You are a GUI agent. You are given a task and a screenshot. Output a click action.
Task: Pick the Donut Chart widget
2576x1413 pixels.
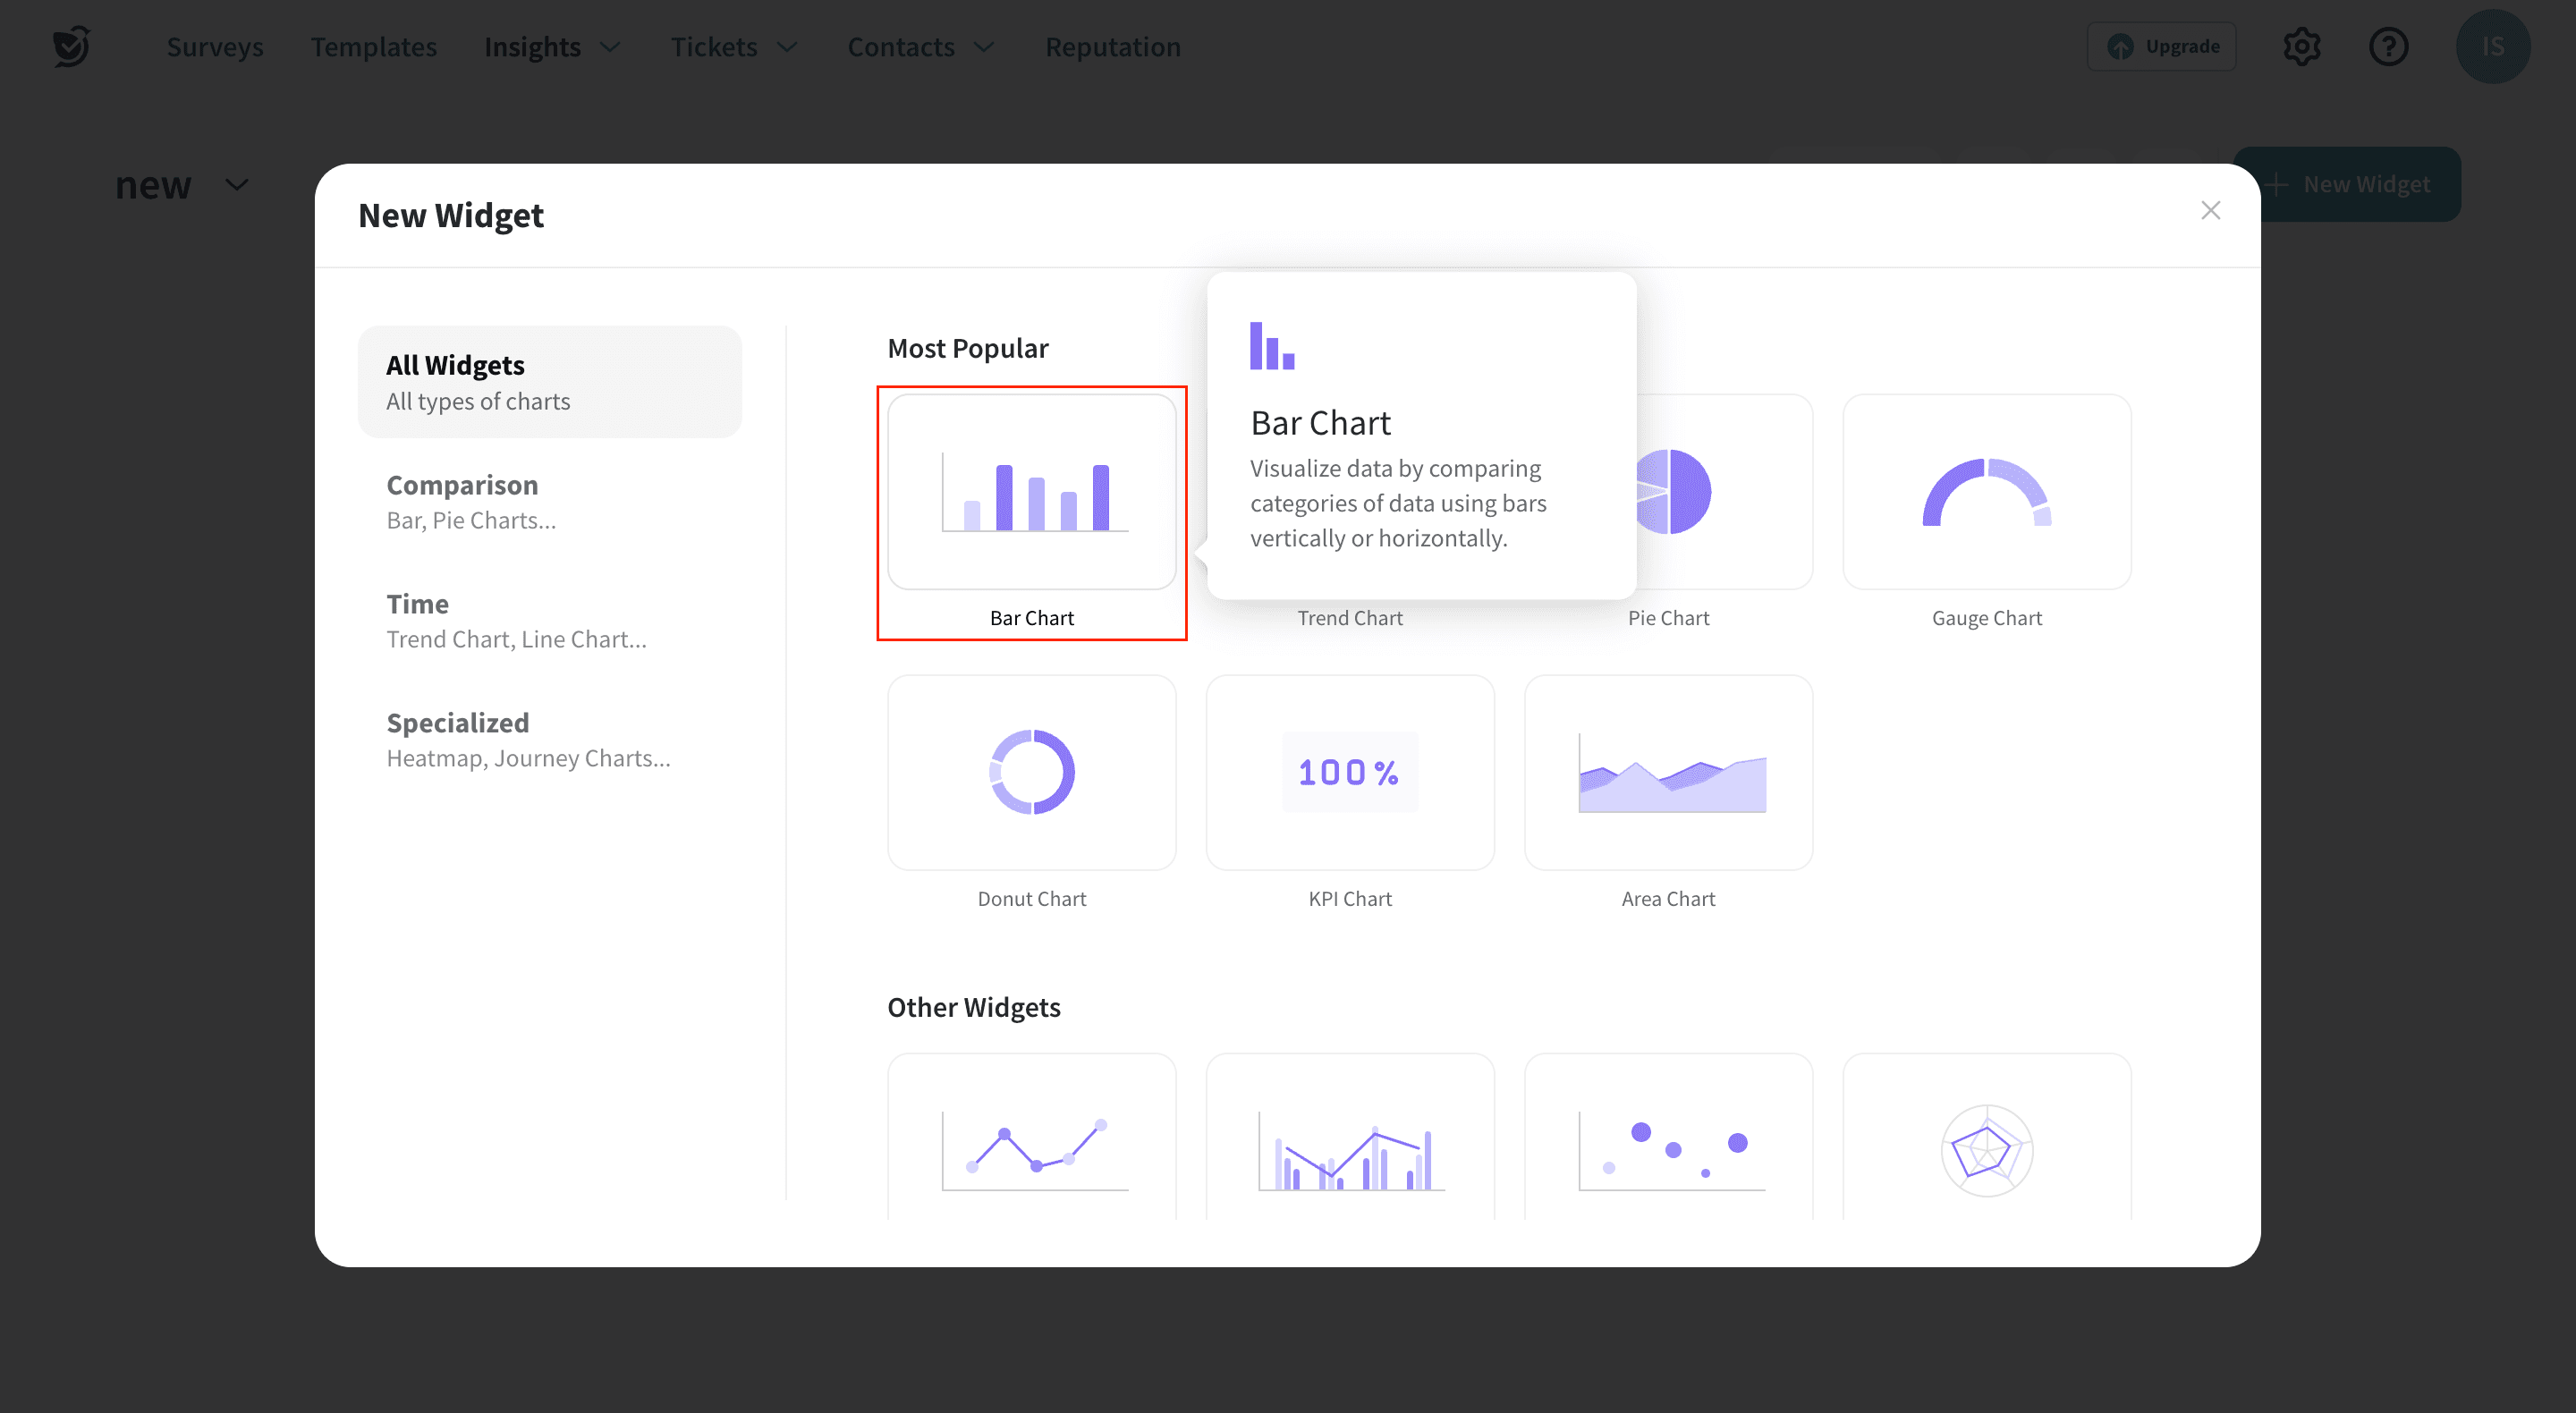[x=1031, y=773]
